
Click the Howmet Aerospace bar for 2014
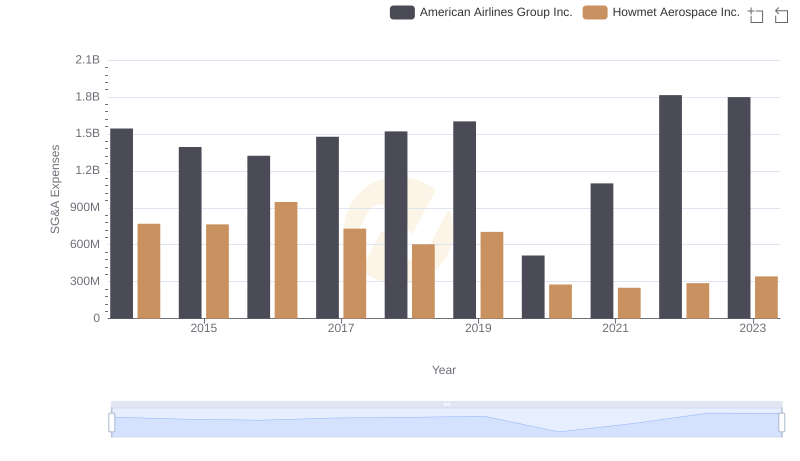point(149,271)
